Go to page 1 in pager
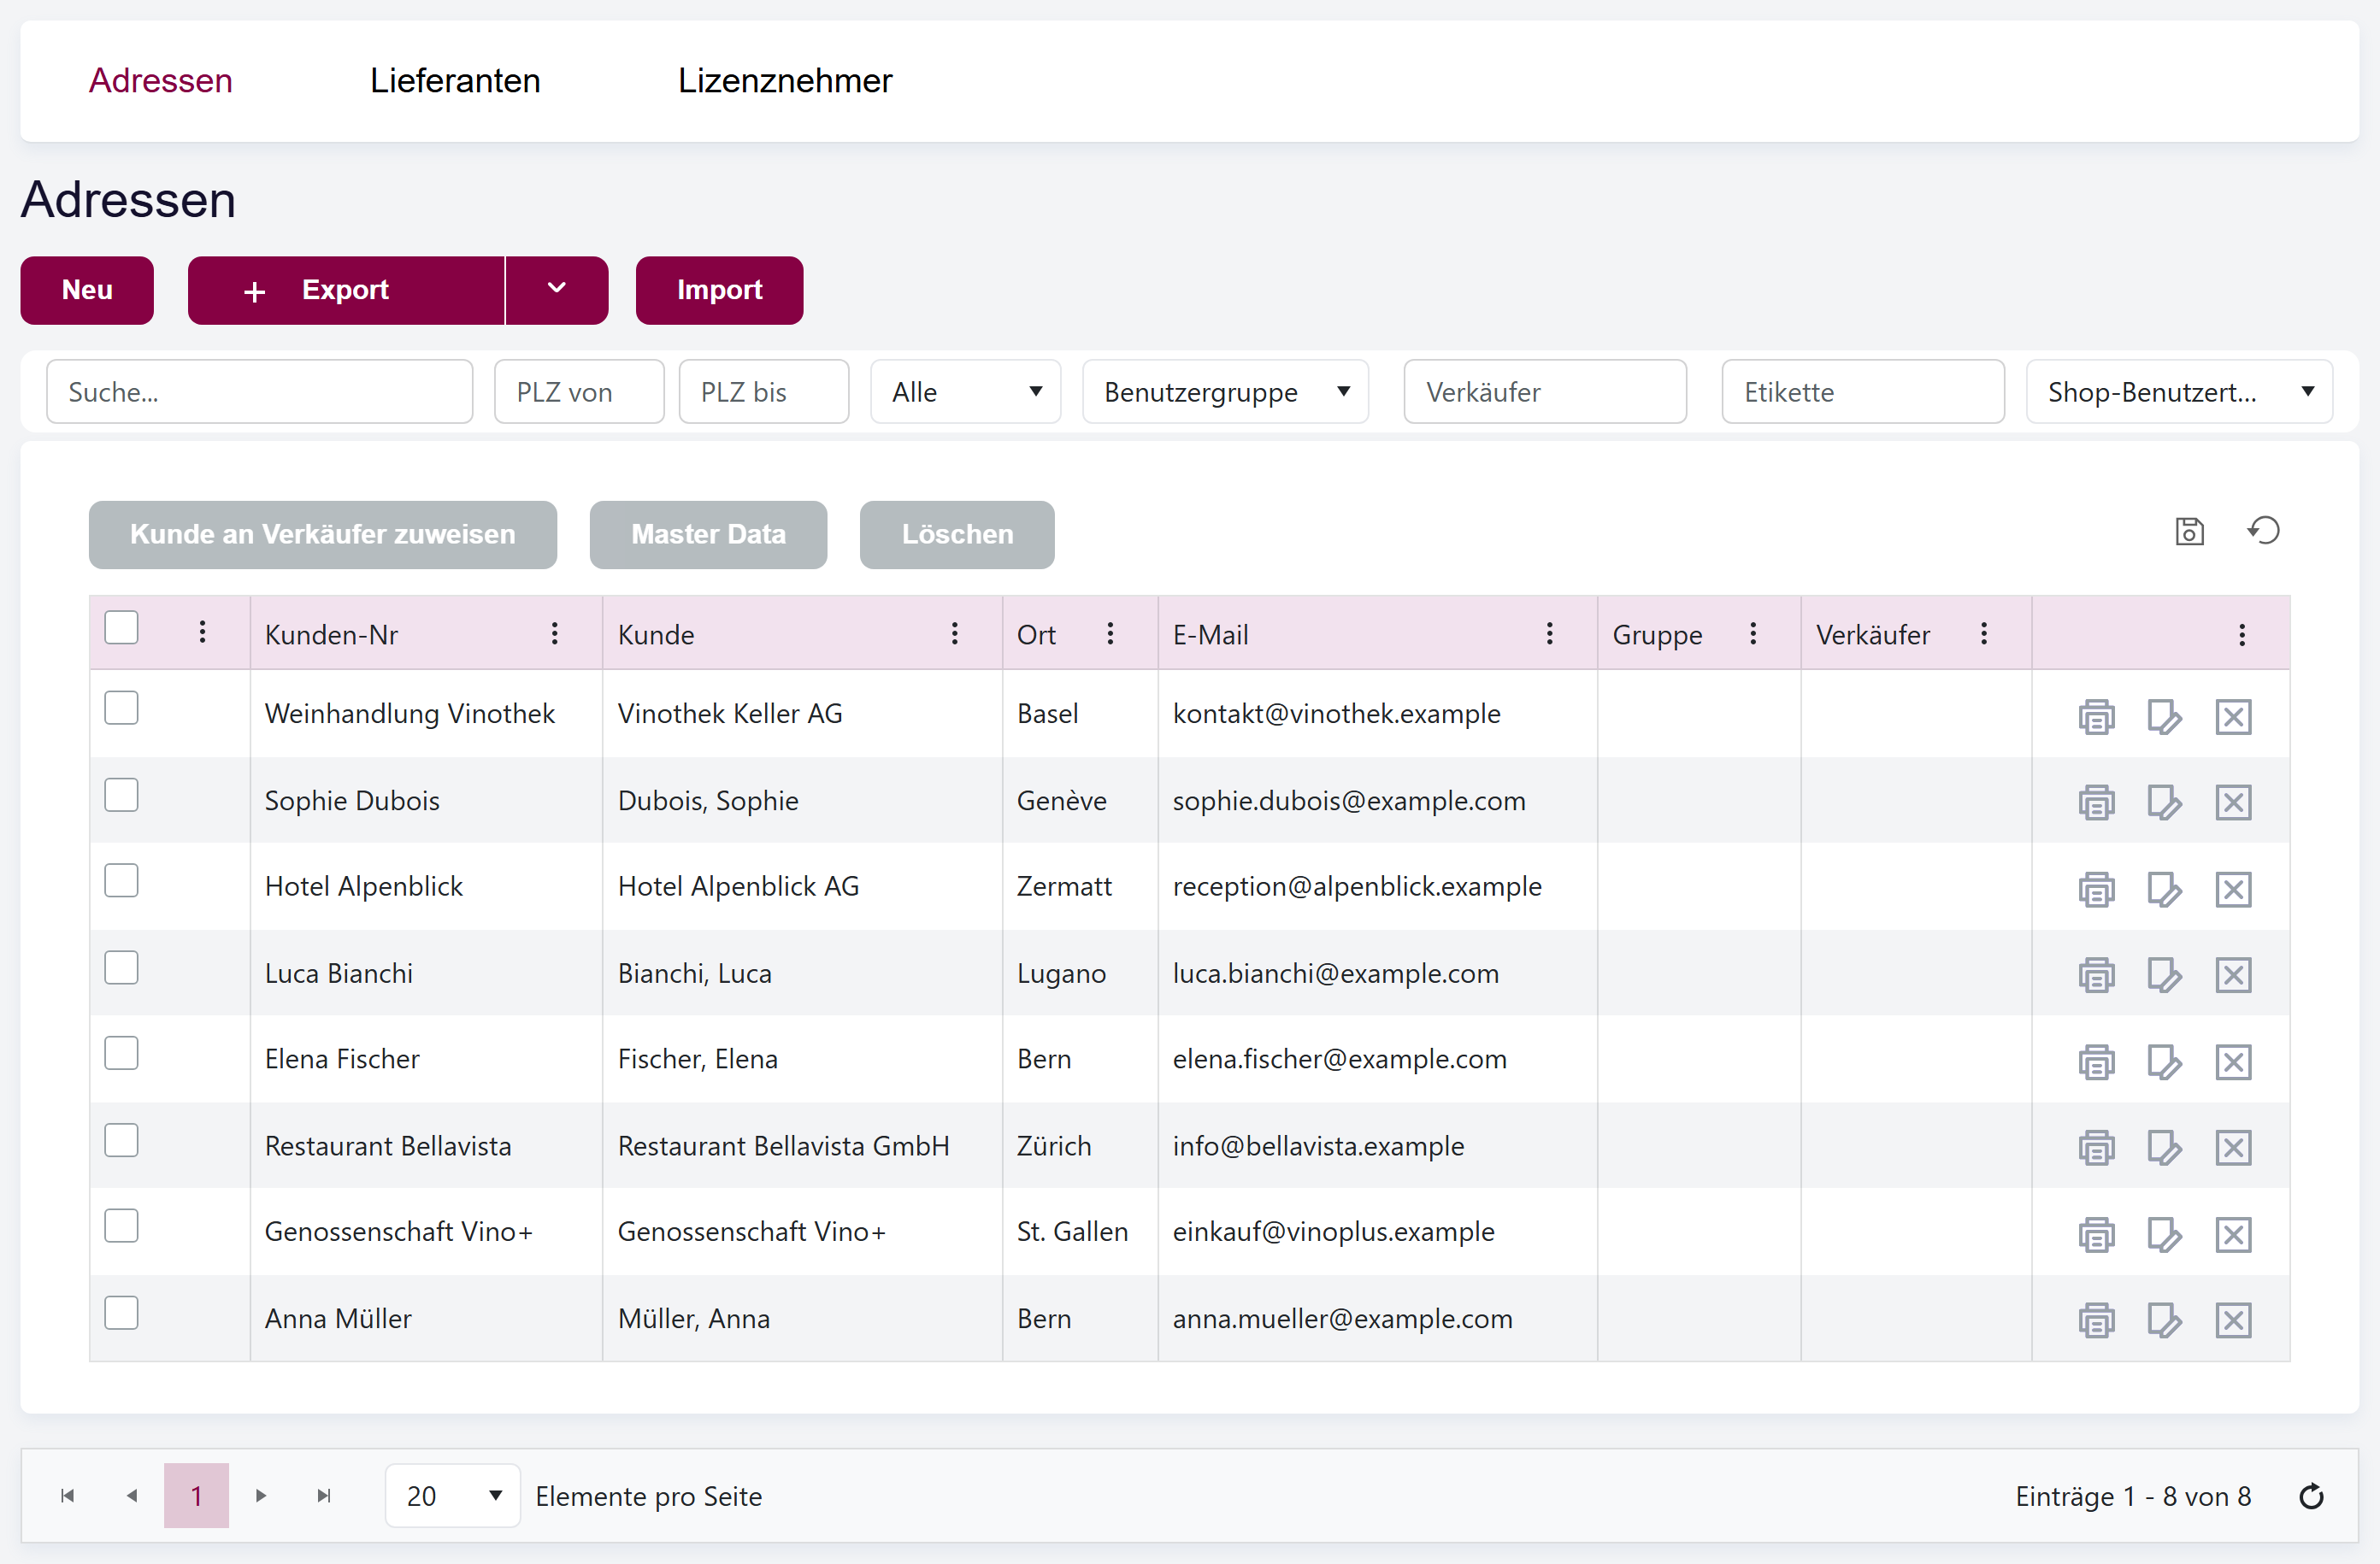The width and height of the screenshot is (2380, 1564). click(196, 1496)
